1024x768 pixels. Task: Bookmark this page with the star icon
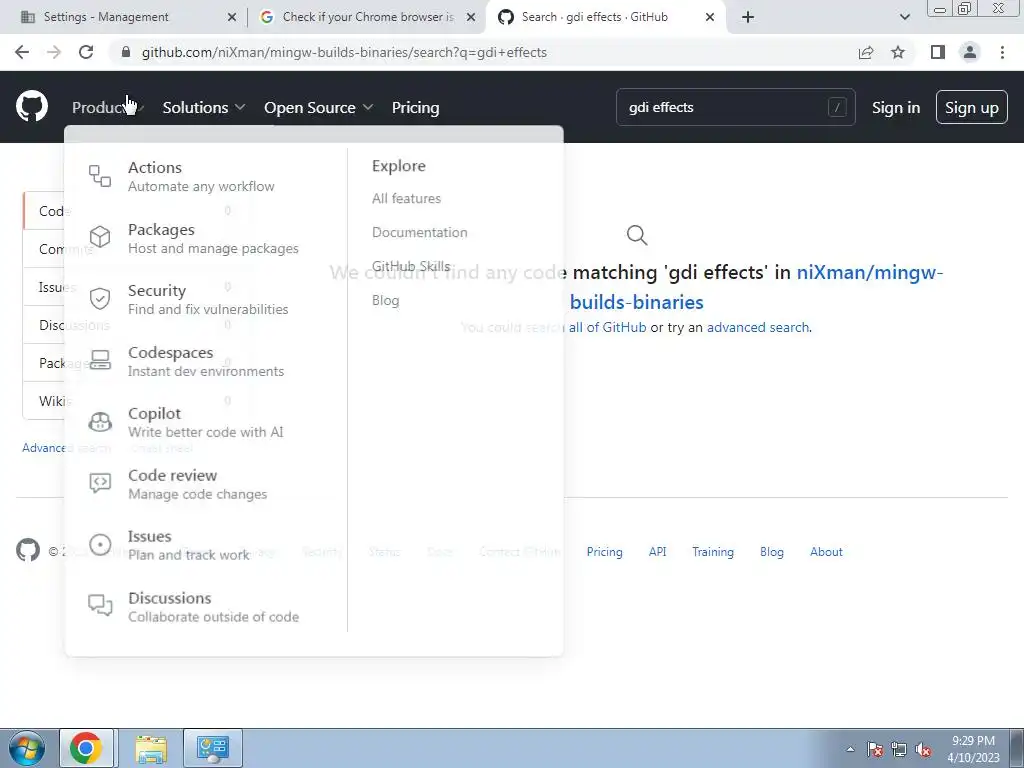coord(898,52)
